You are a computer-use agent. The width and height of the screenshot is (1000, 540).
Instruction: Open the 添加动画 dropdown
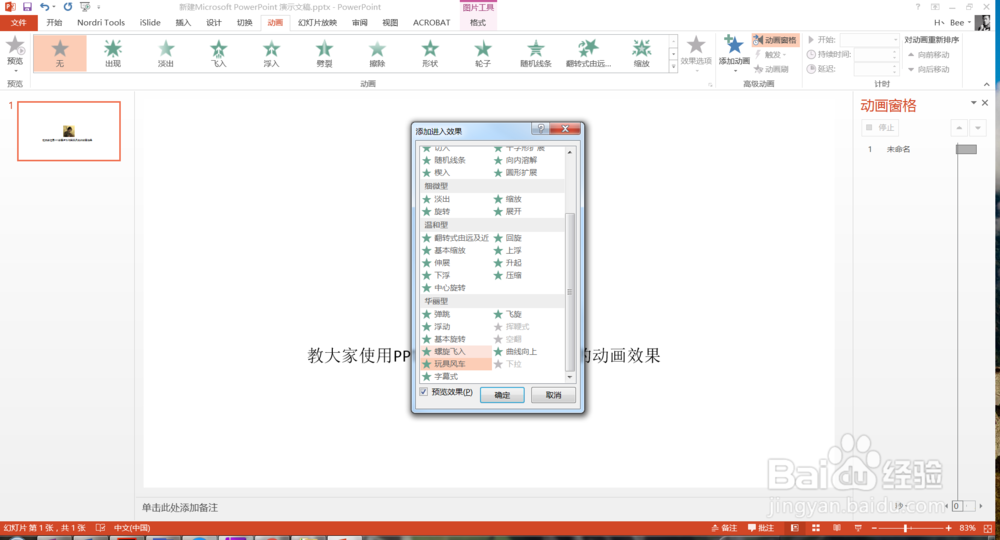click(734, 52)
